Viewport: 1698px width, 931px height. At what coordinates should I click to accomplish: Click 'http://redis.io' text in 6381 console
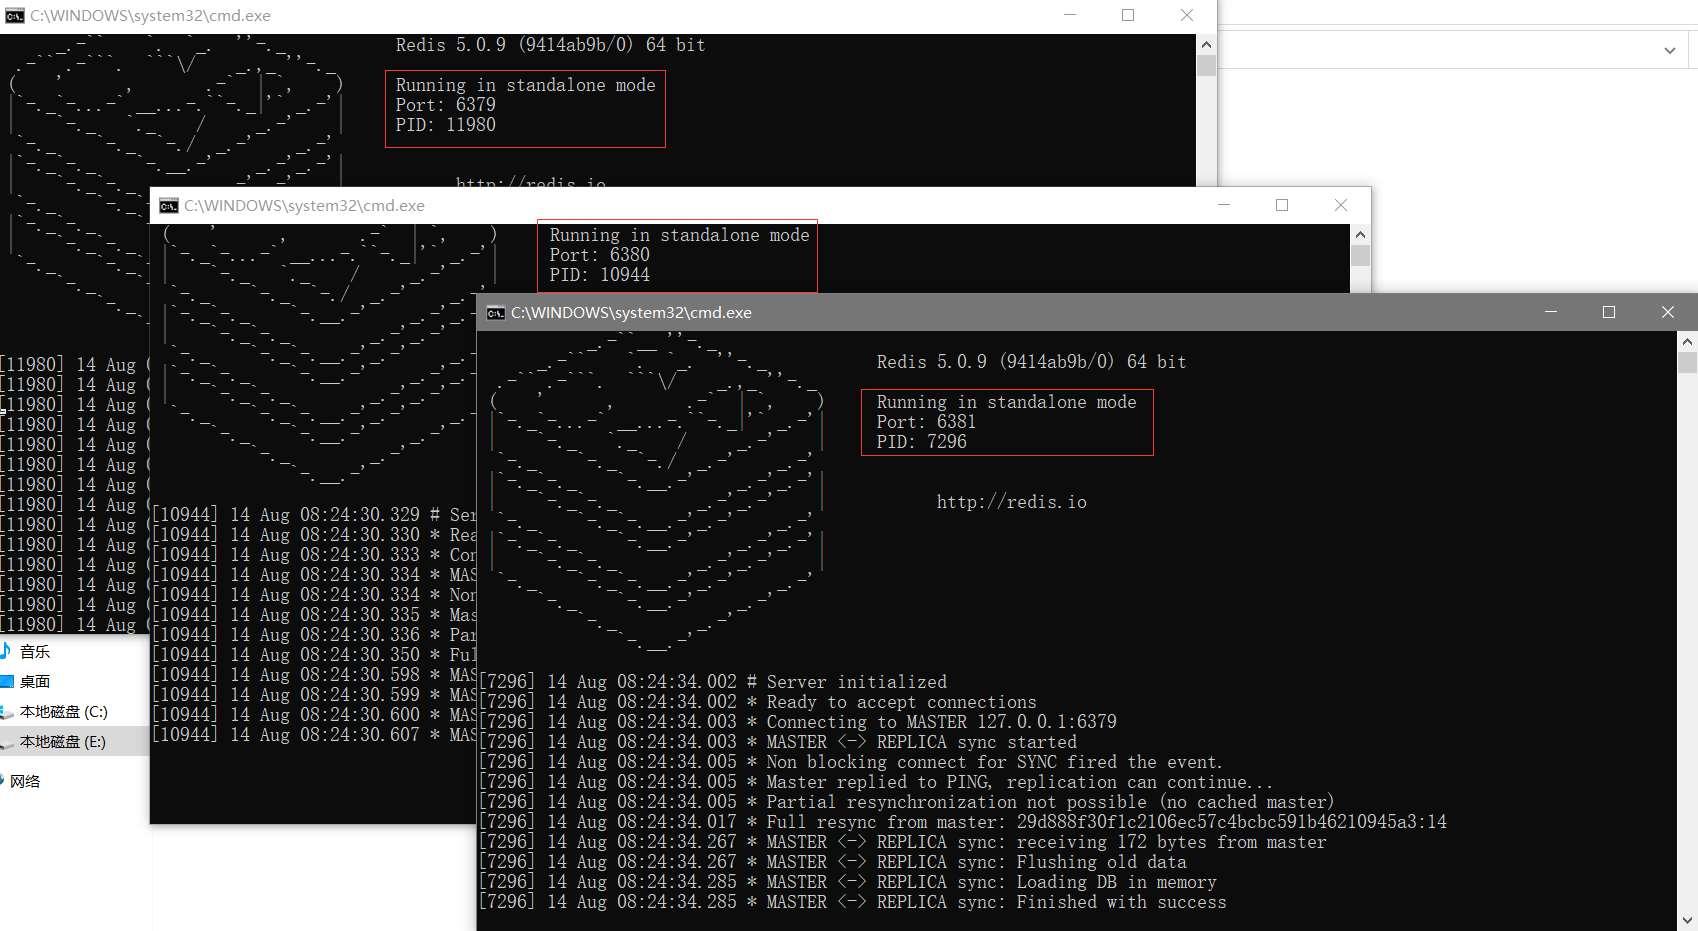(x=1012, y=502)
